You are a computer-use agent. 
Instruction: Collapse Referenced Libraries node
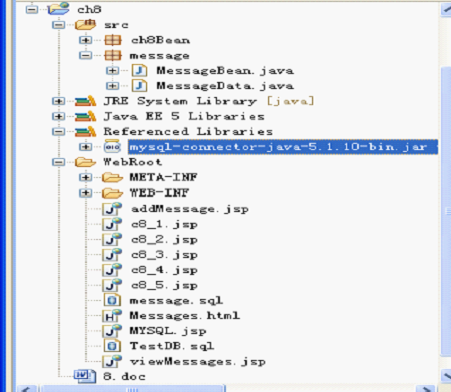pos(58,131)
